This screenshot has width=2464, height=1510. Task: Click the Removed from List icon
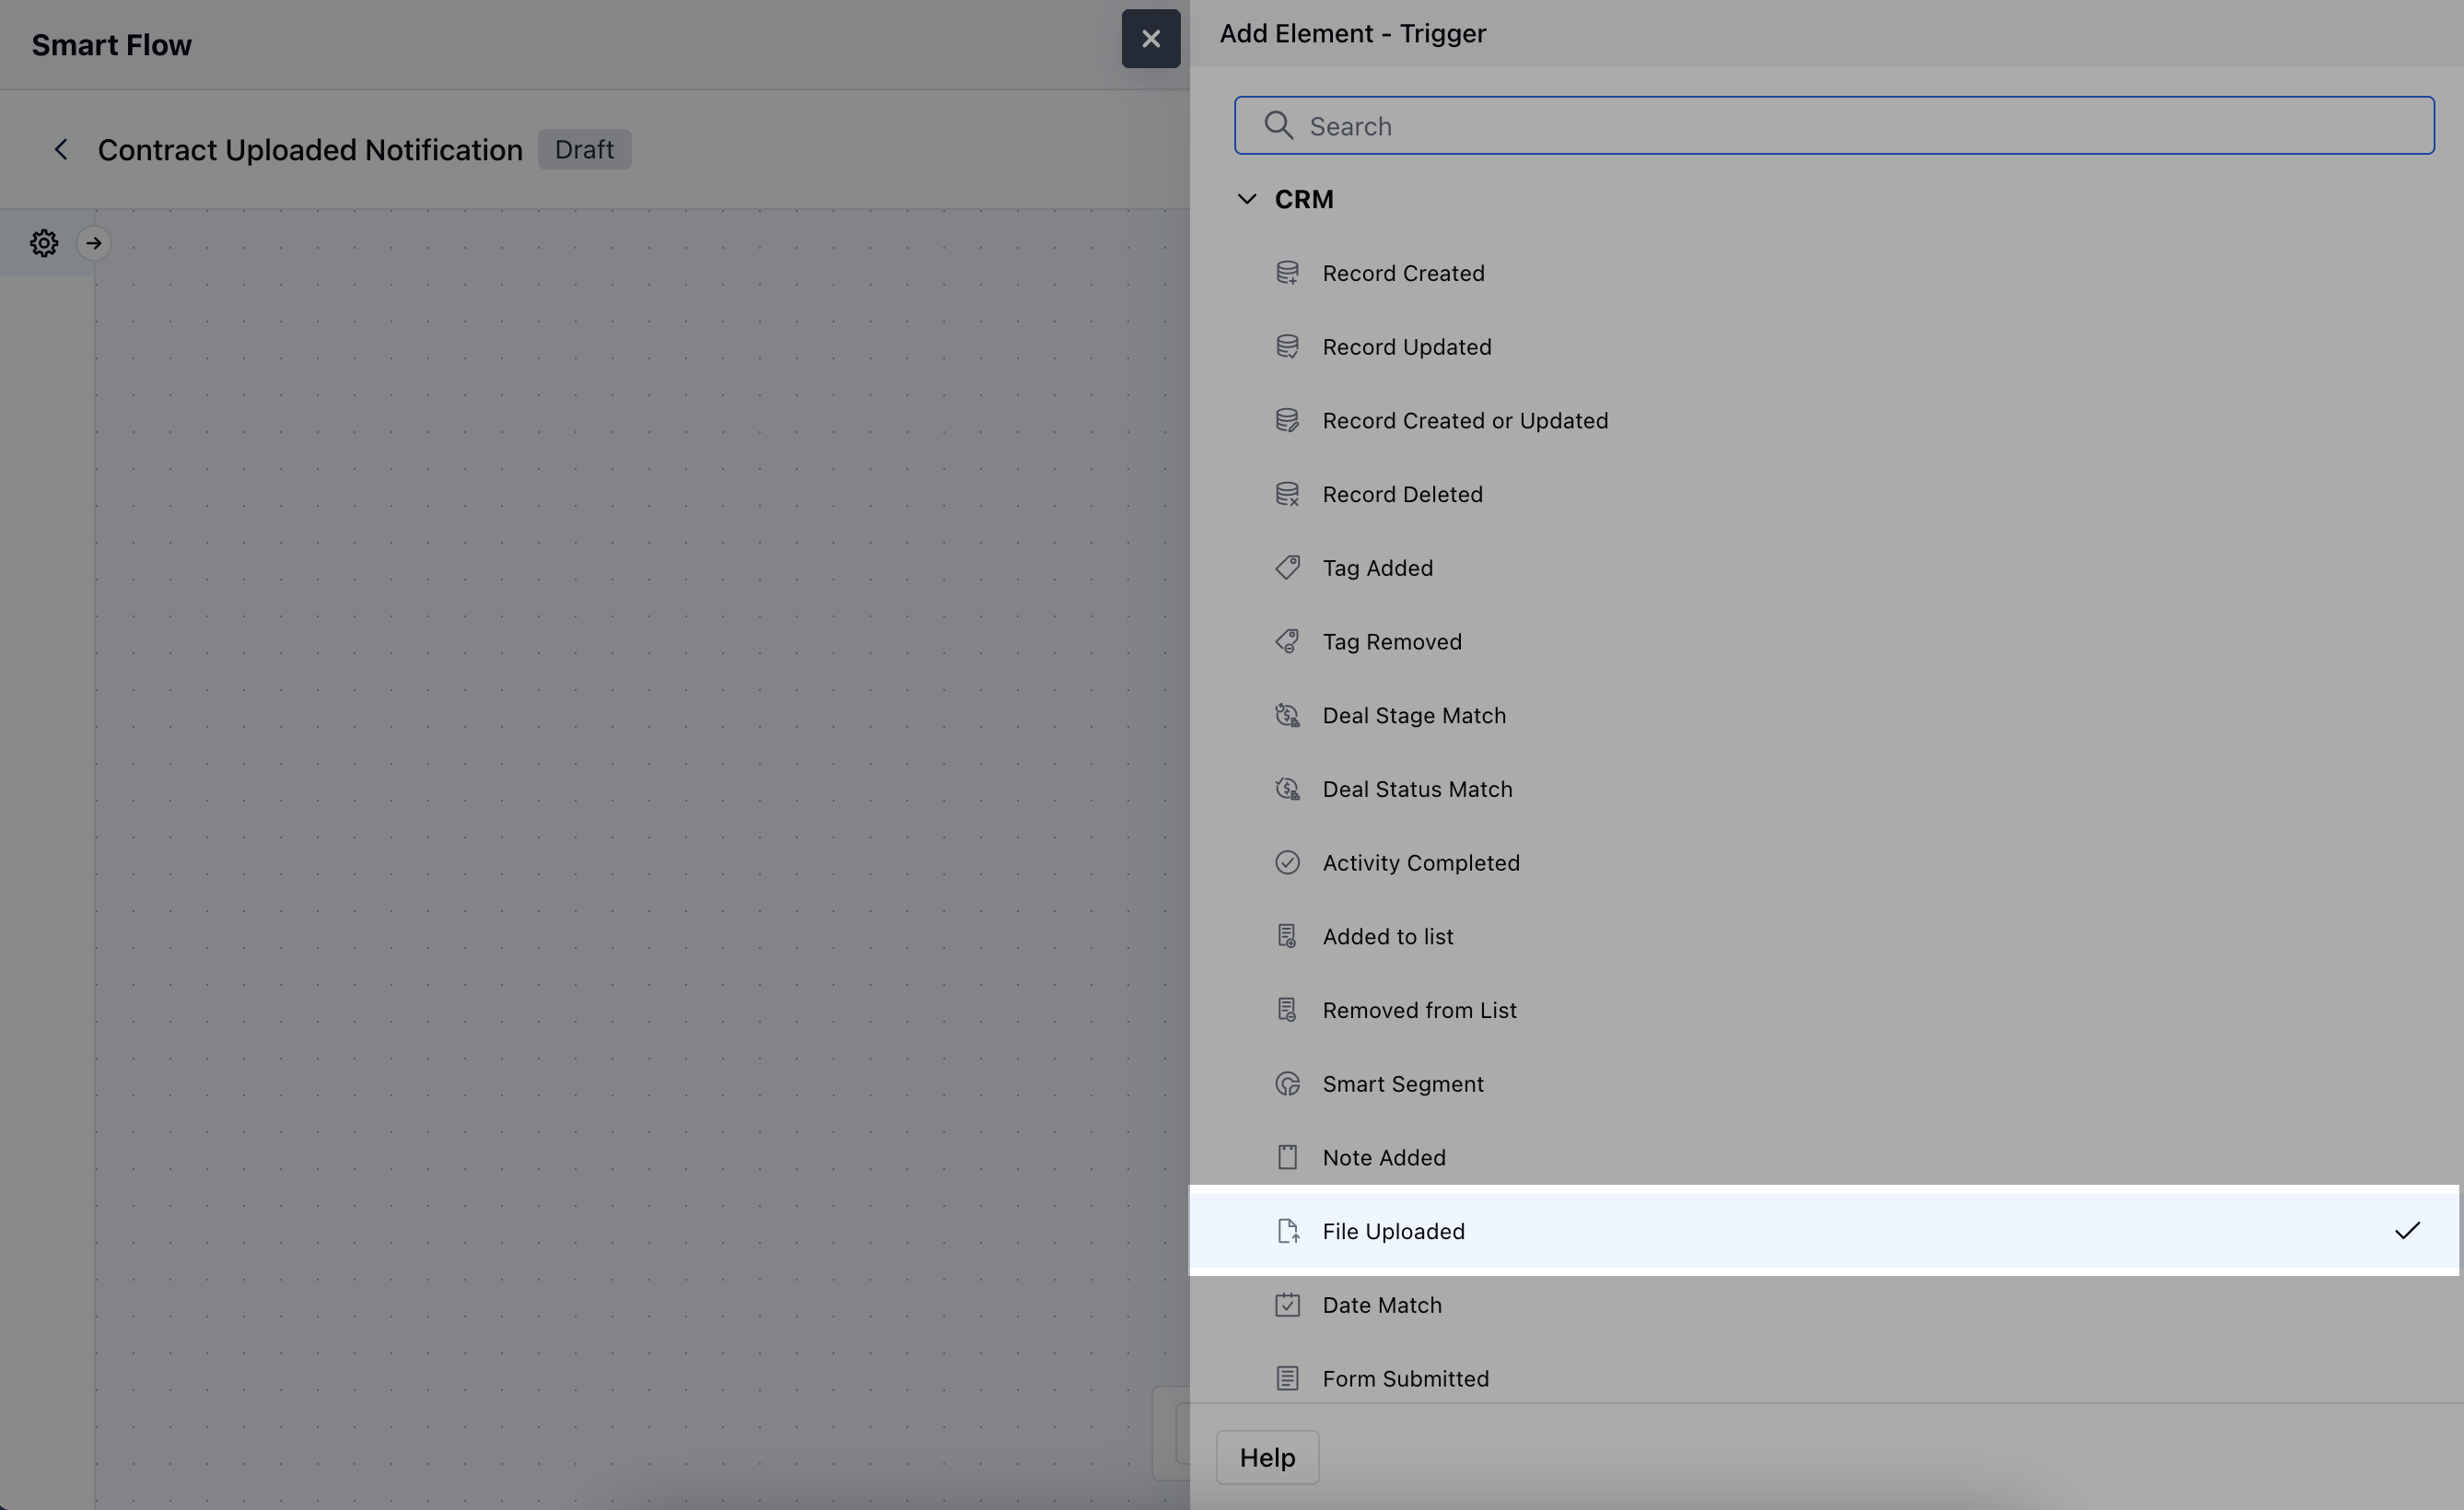[x=1287, y=1010]
